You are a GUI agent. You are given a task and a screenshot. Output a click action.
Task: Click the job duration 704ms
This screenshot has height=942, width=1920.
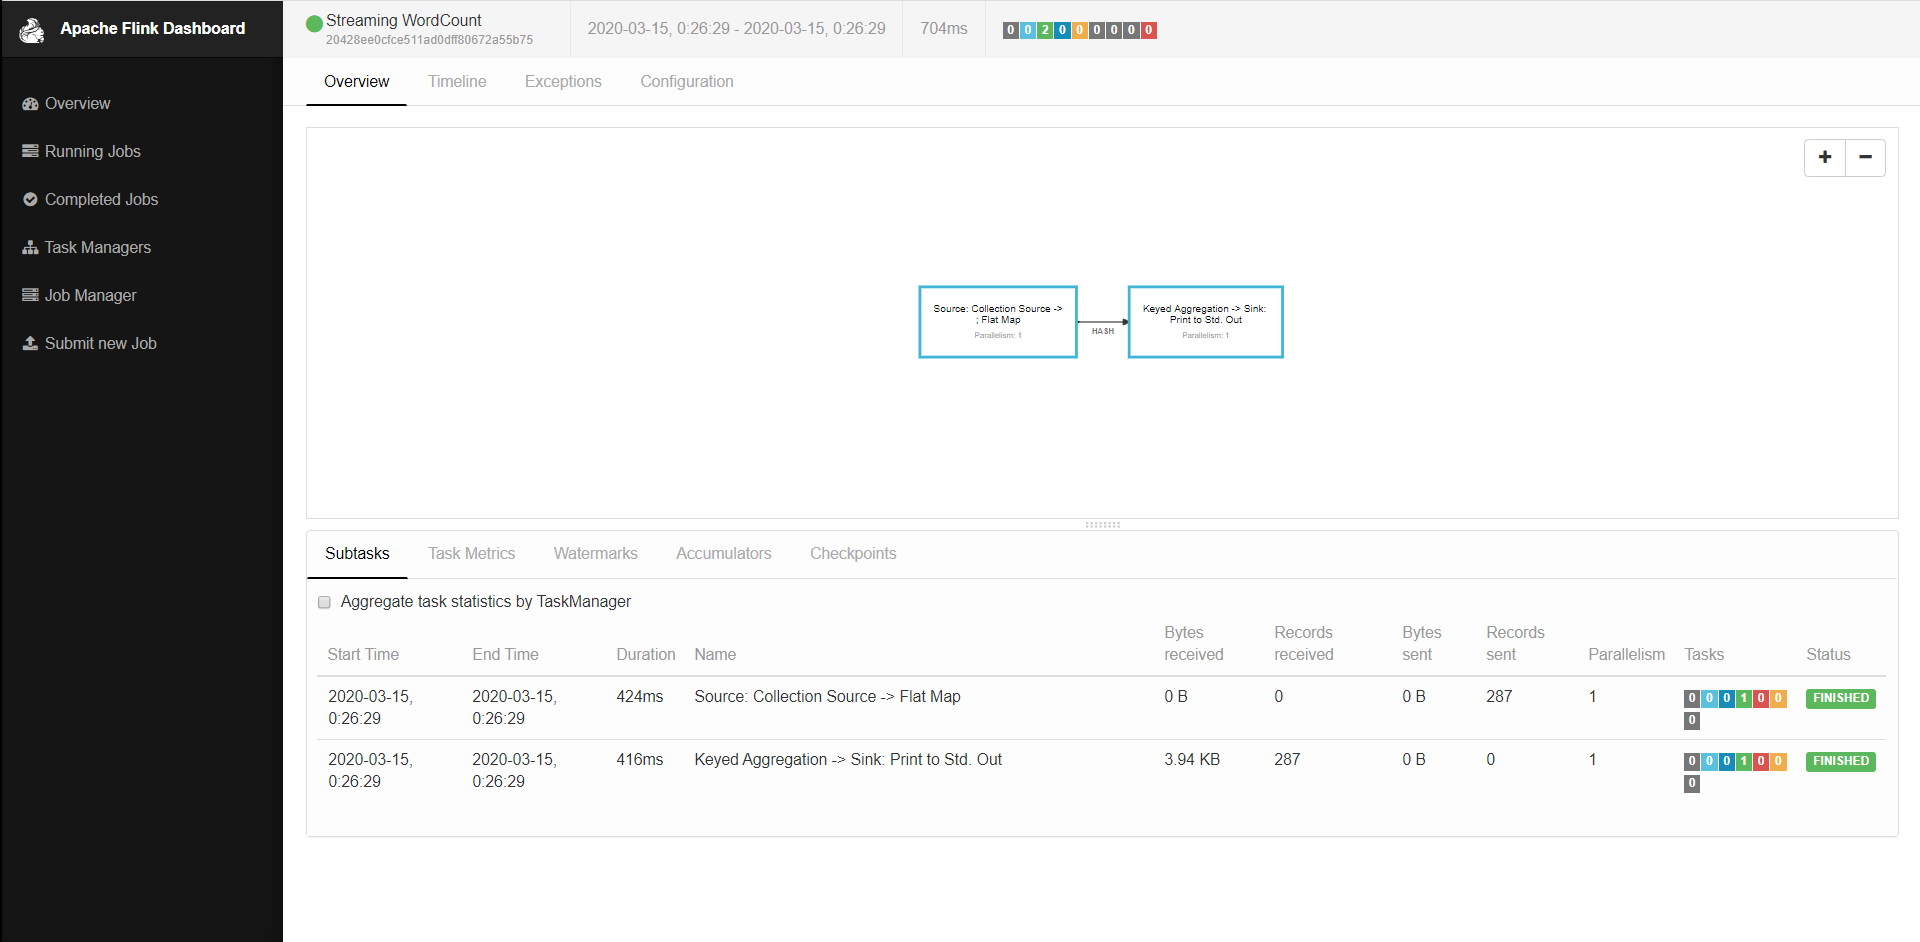click(x=943, y=29)
